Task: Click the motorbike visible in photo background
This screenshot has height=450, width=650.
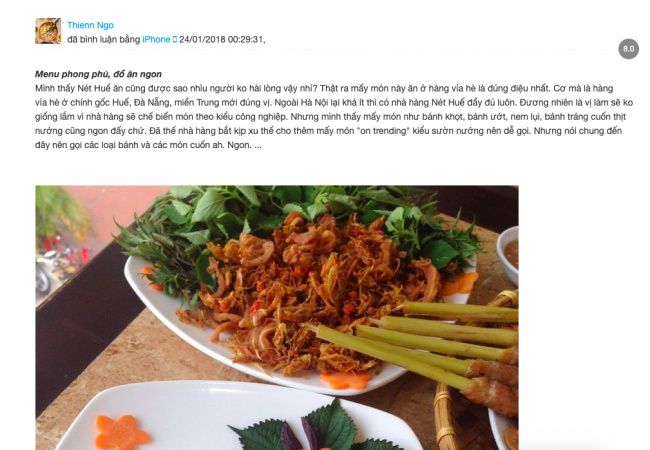Action: point(54,265)
